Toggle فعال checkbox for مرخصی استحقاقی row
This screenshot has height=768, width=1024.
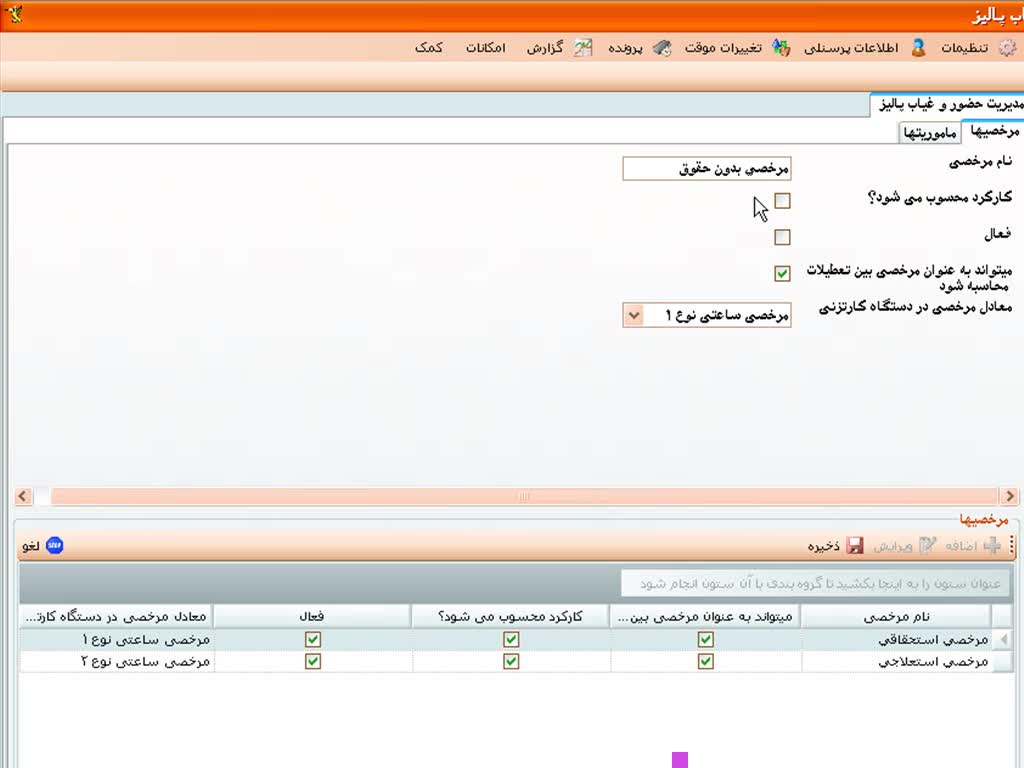313,639
